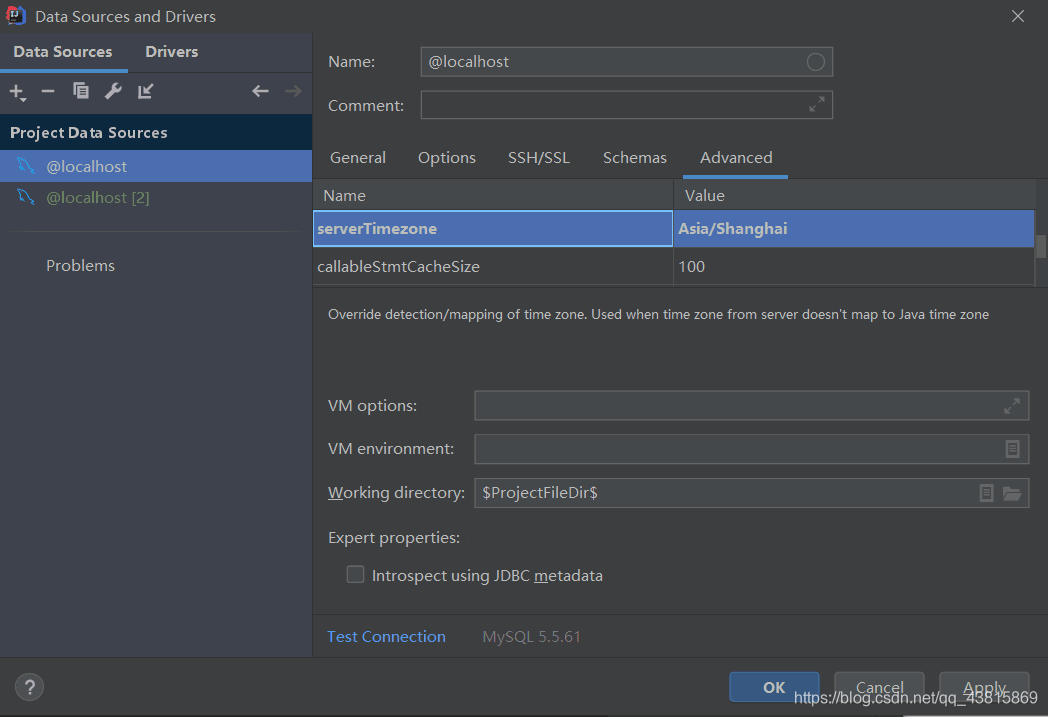
Task: Click the MySQL 5.5.61 driver version text
Action: (531, 637)
